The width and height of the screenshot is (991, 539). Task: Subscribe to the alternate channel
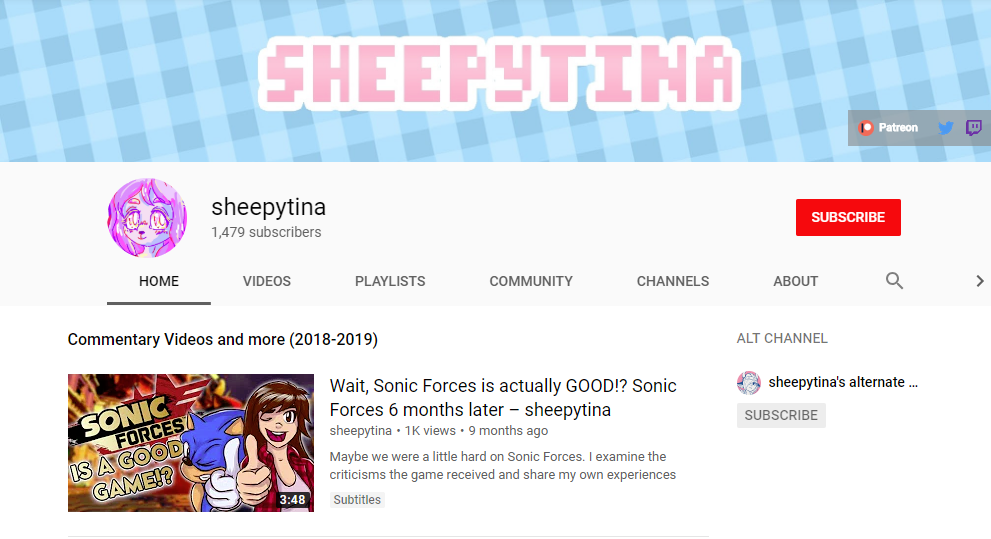(x=781, y=415)
